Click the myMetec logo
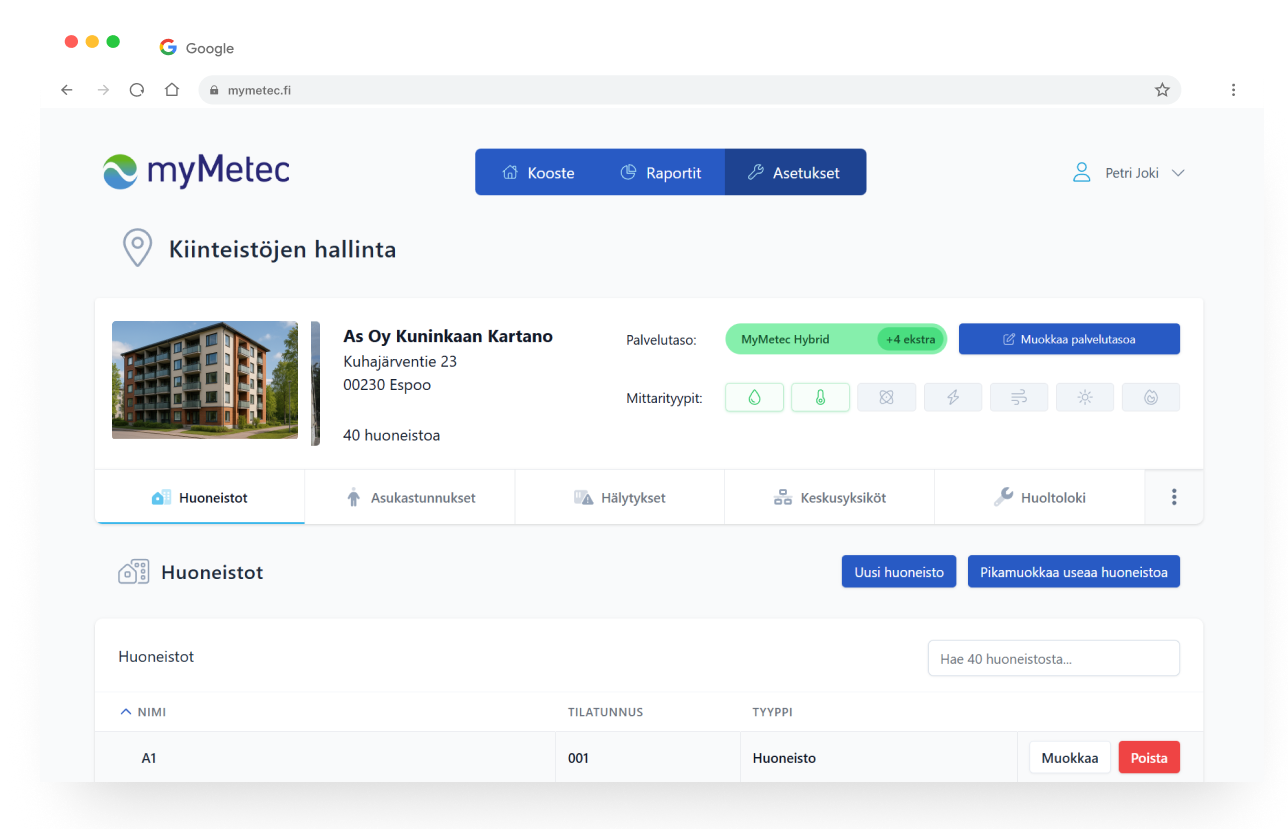 point(196,171)
